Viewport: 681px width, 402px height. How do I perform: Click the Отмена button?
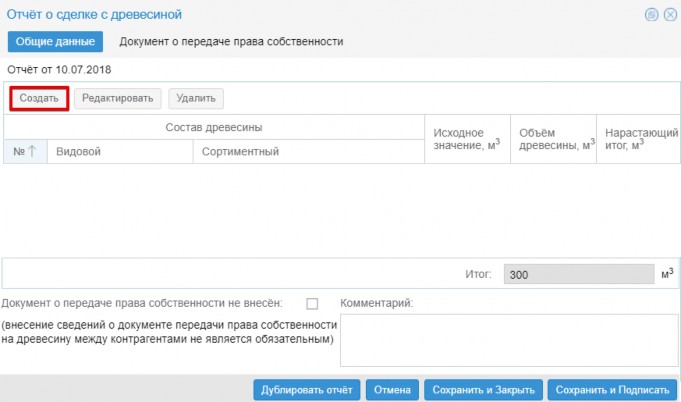(x=392, y=390)
